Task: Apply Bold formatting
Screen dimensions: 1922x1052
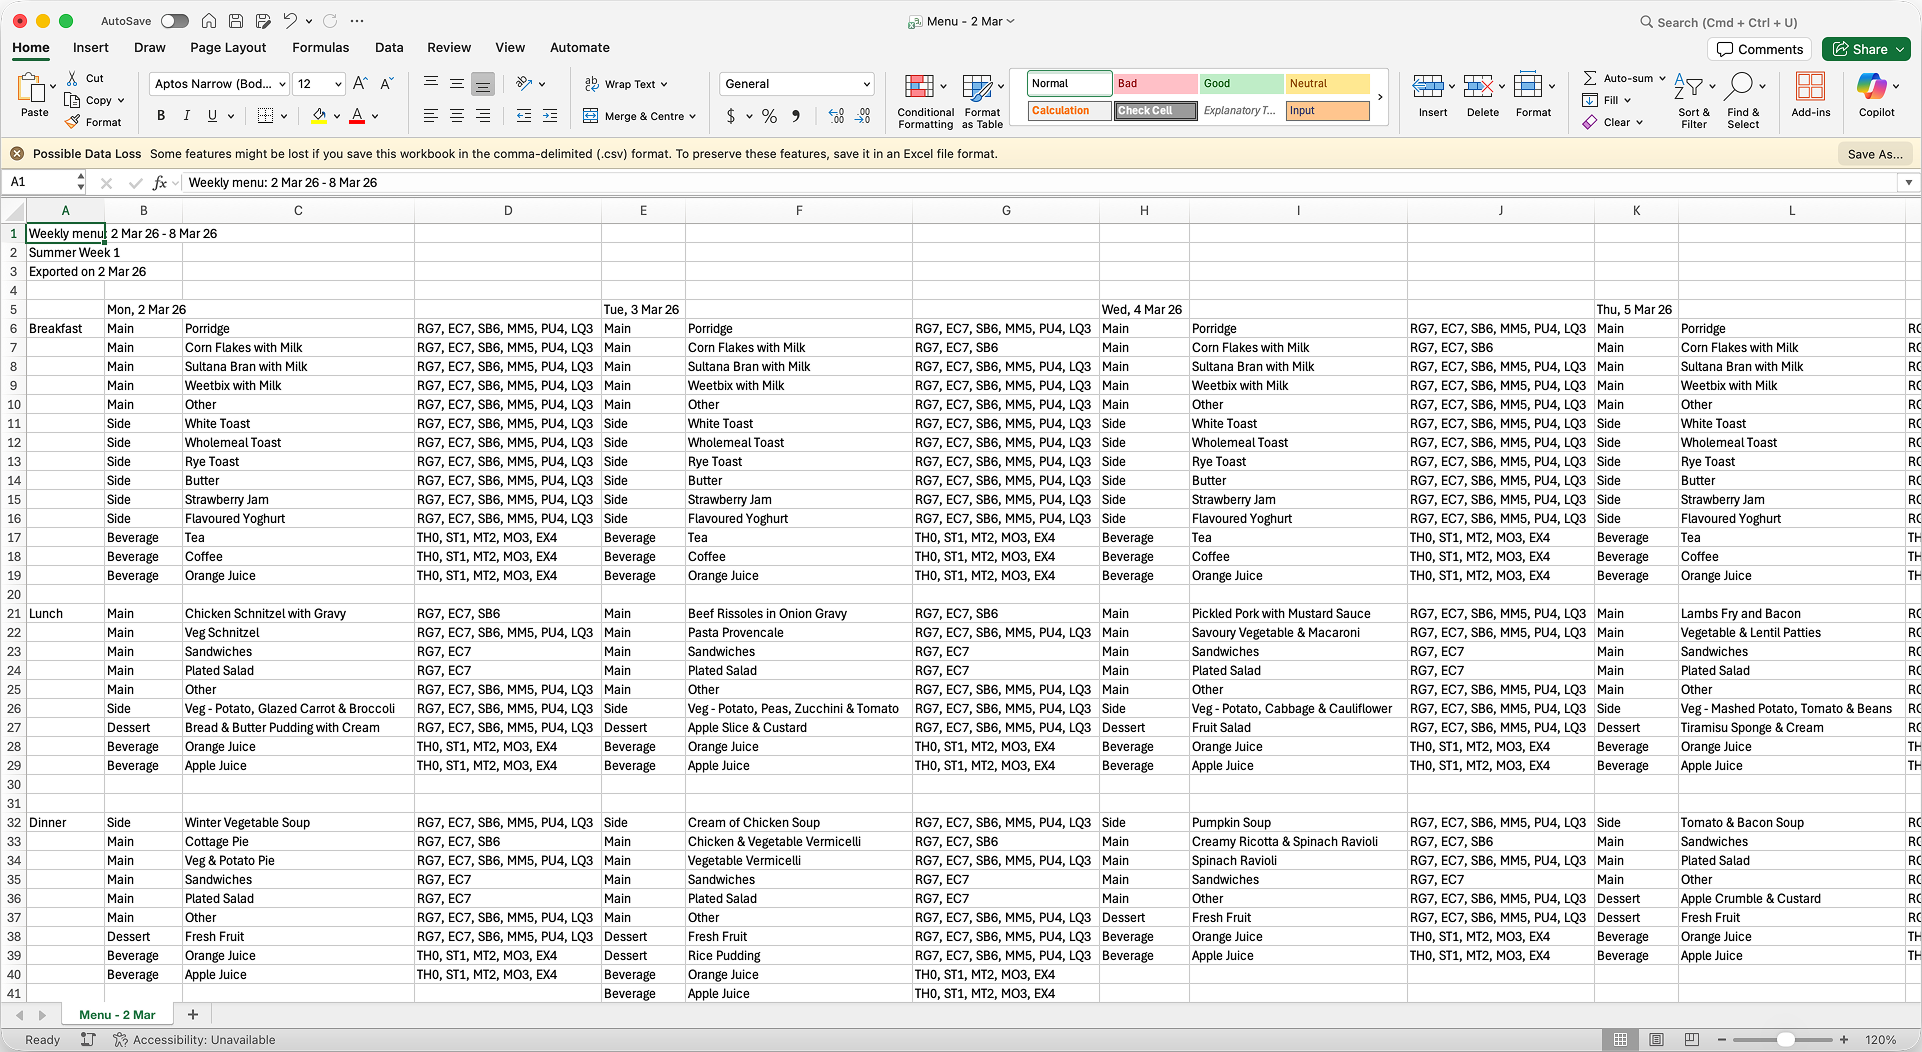Action: pos(161,116)
